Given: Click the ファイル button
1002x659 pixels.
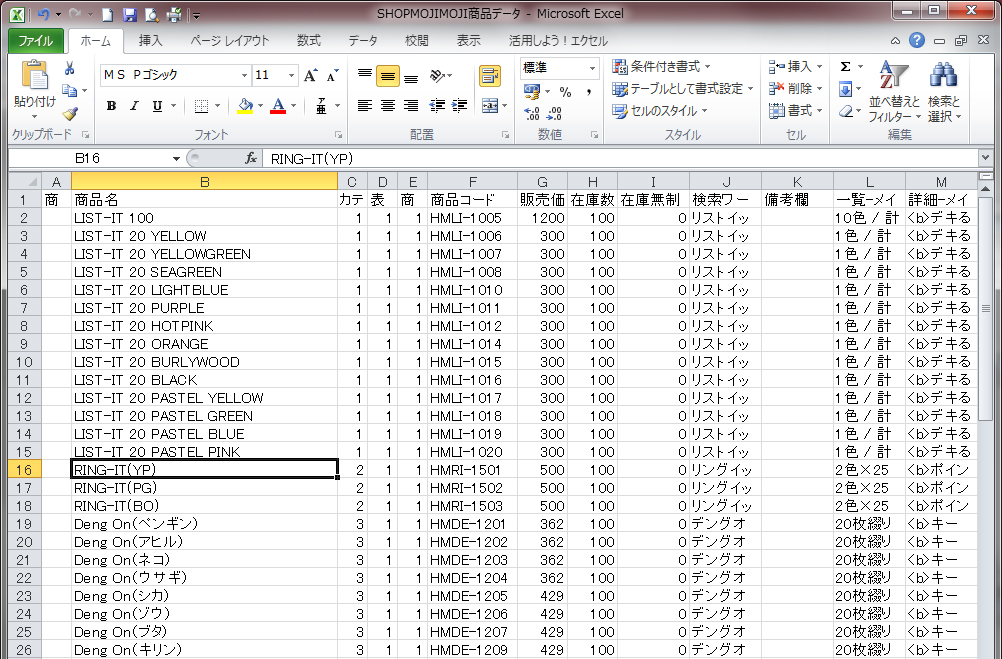Looking at the screenshot, I should click(36, 41).
